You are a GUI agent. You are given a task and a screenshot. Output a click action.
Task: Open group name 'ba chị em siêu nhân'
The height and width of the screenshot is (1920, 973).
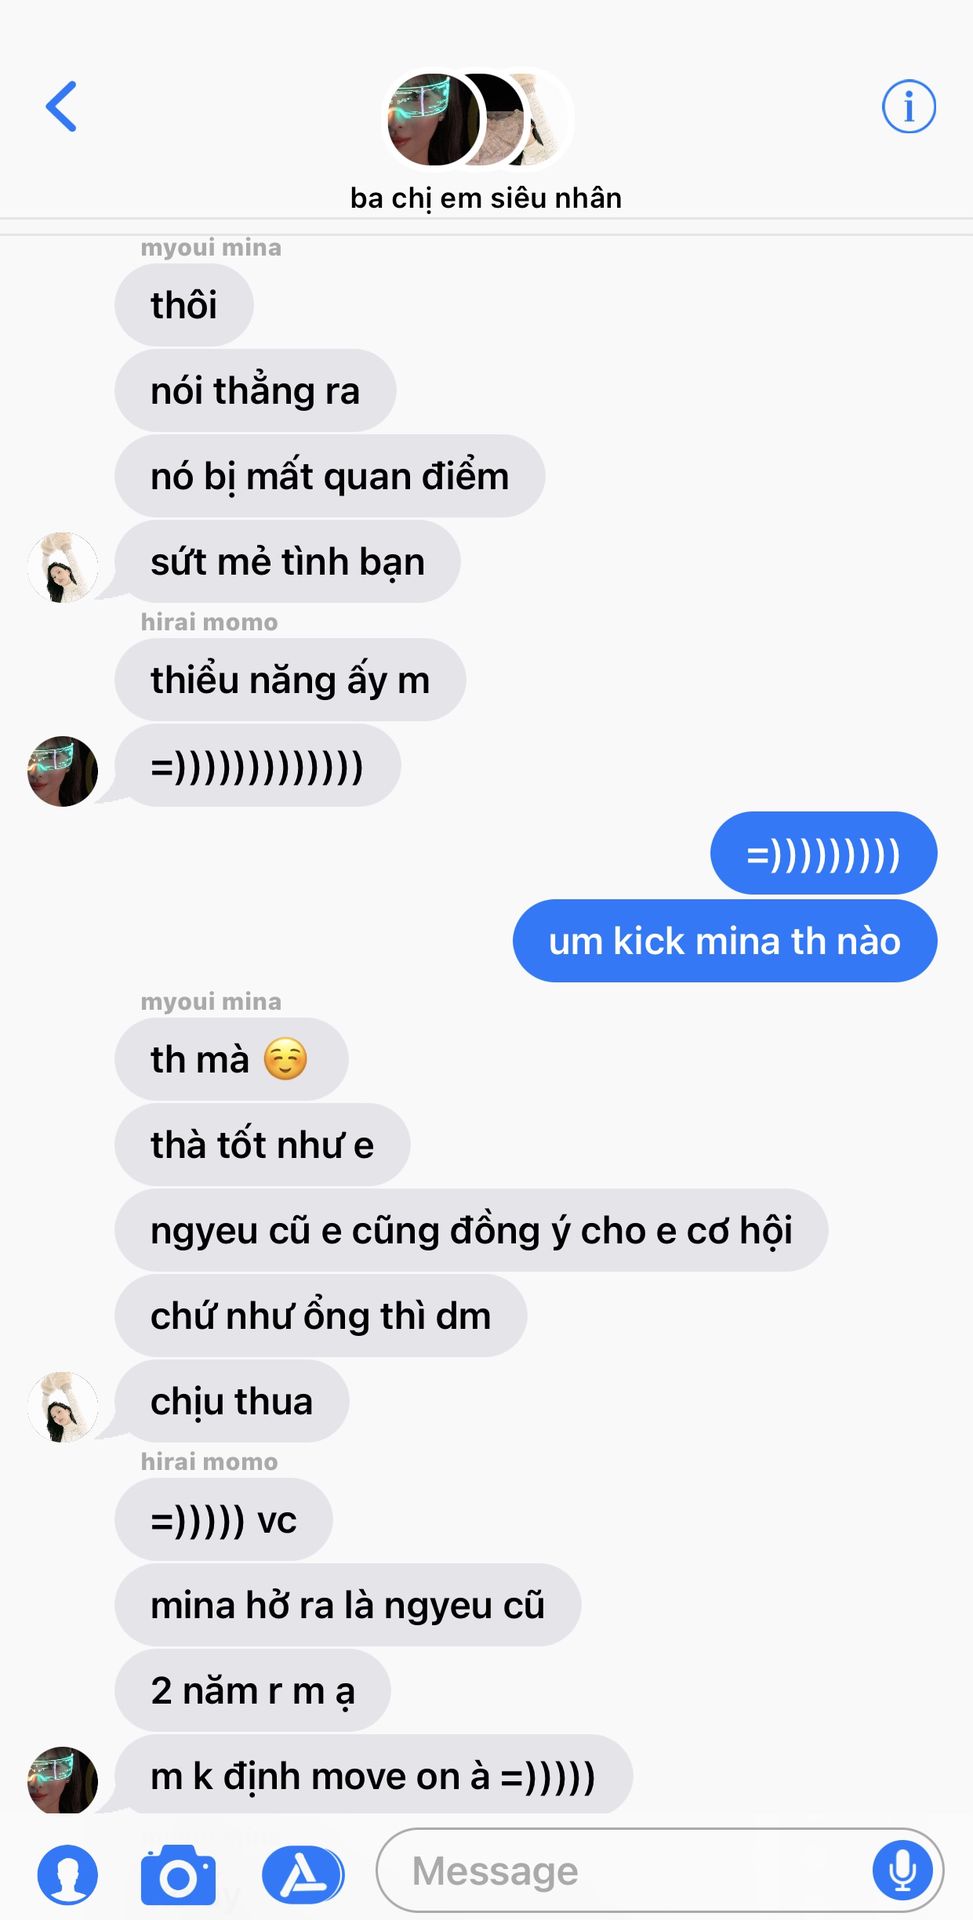click(x=486, y=198)
